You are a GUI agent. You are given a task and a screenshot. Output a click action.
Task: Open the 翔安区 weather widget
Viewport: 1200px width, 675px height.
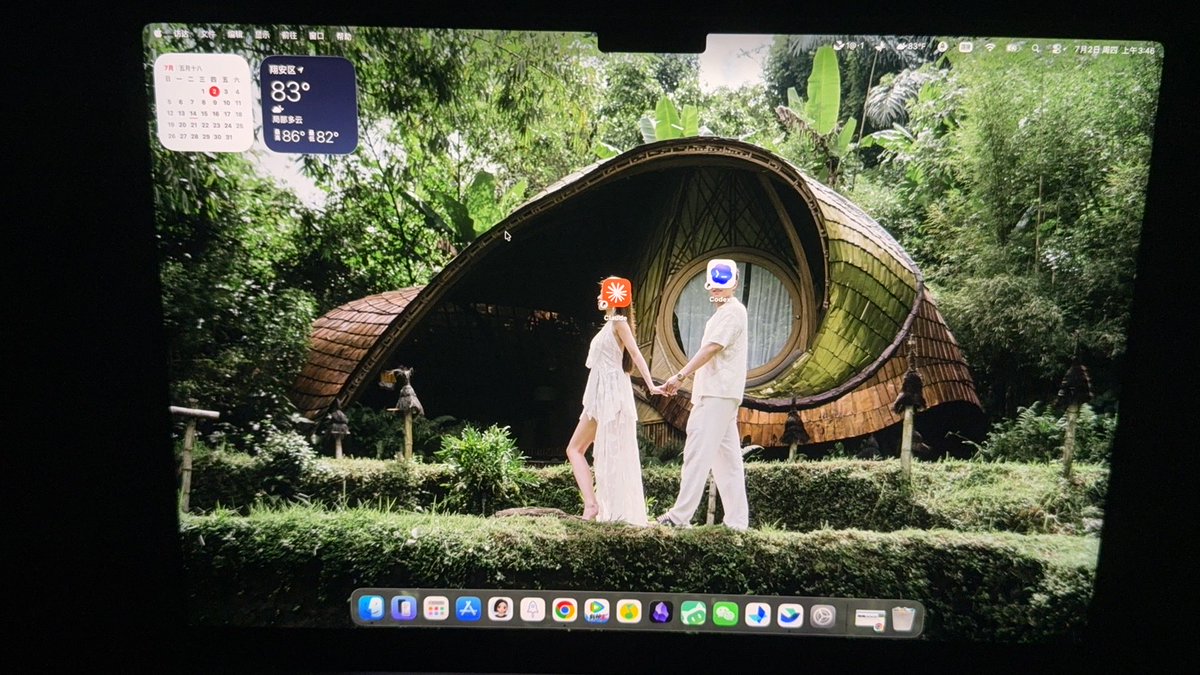tap(309, 105)
